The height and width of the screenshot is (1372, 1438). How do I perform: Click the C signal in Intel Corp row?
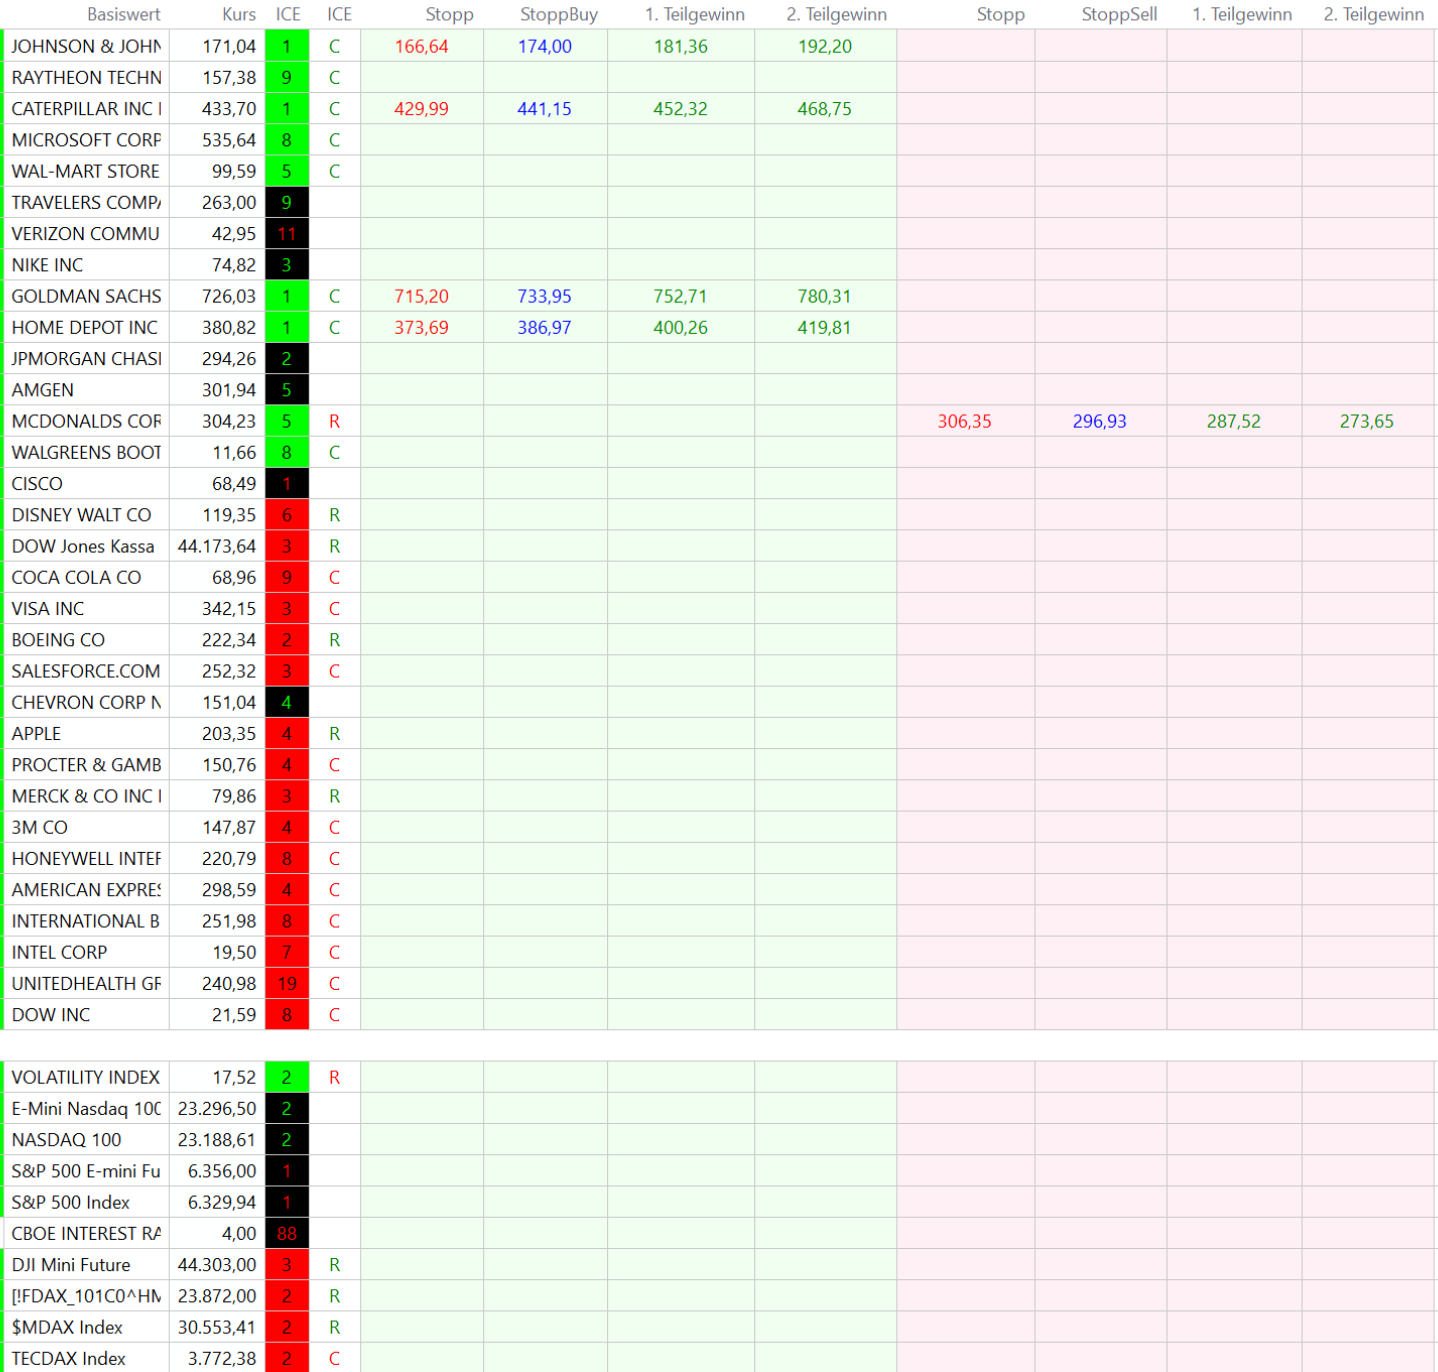pyautogui.click(x=334, y=952)
